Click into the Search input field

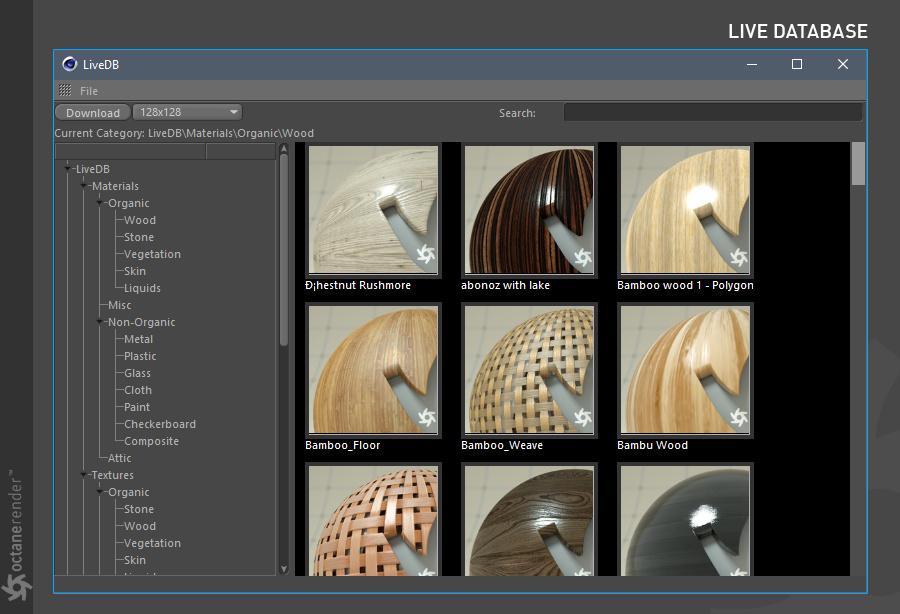pyautogui.click(x=712, y=113)
